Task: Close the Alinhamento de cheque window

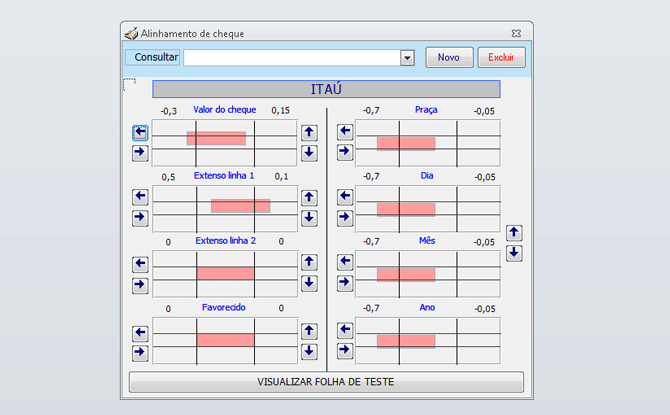Action: [x=516, y=33]
